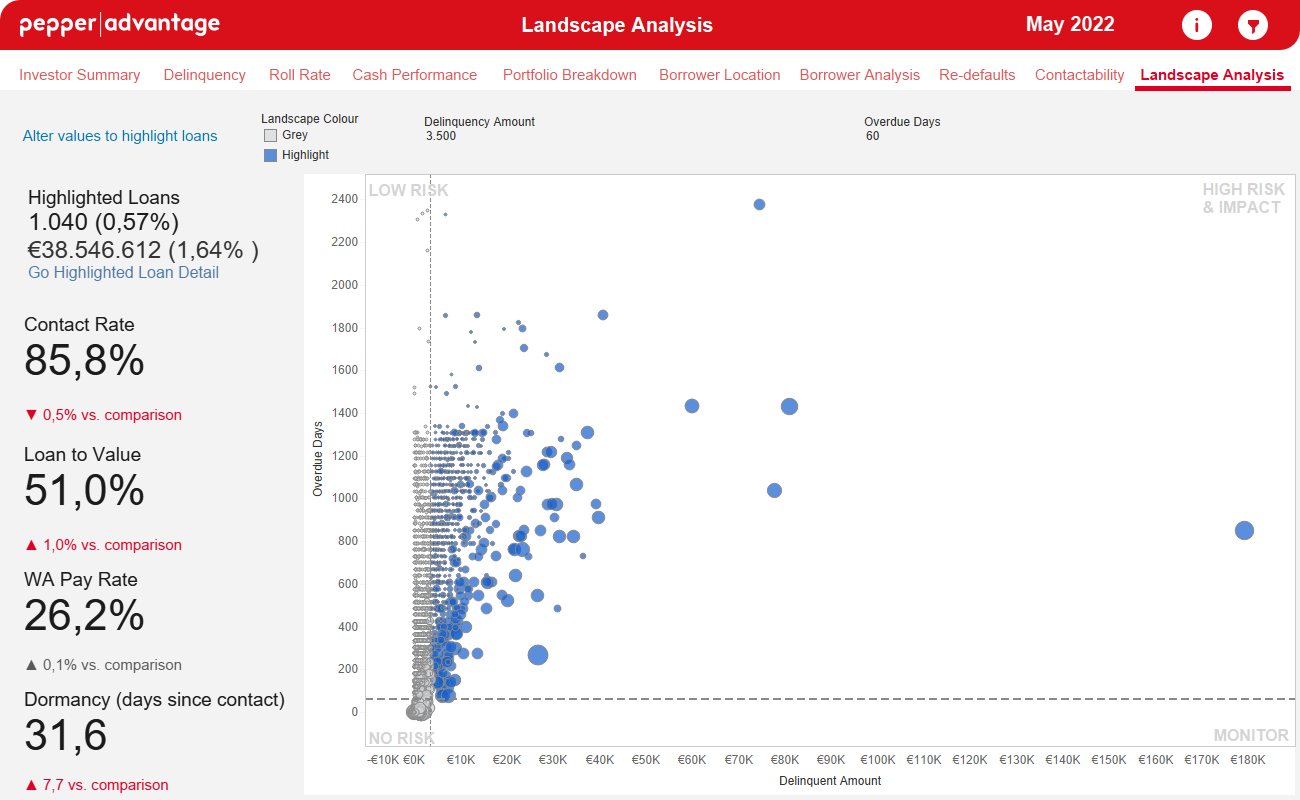Image resolution: width=1300 pixels, height=800 pixels.
Task: Click the Loan to Value 51,0% figure
Action: (x=85, y=491)
